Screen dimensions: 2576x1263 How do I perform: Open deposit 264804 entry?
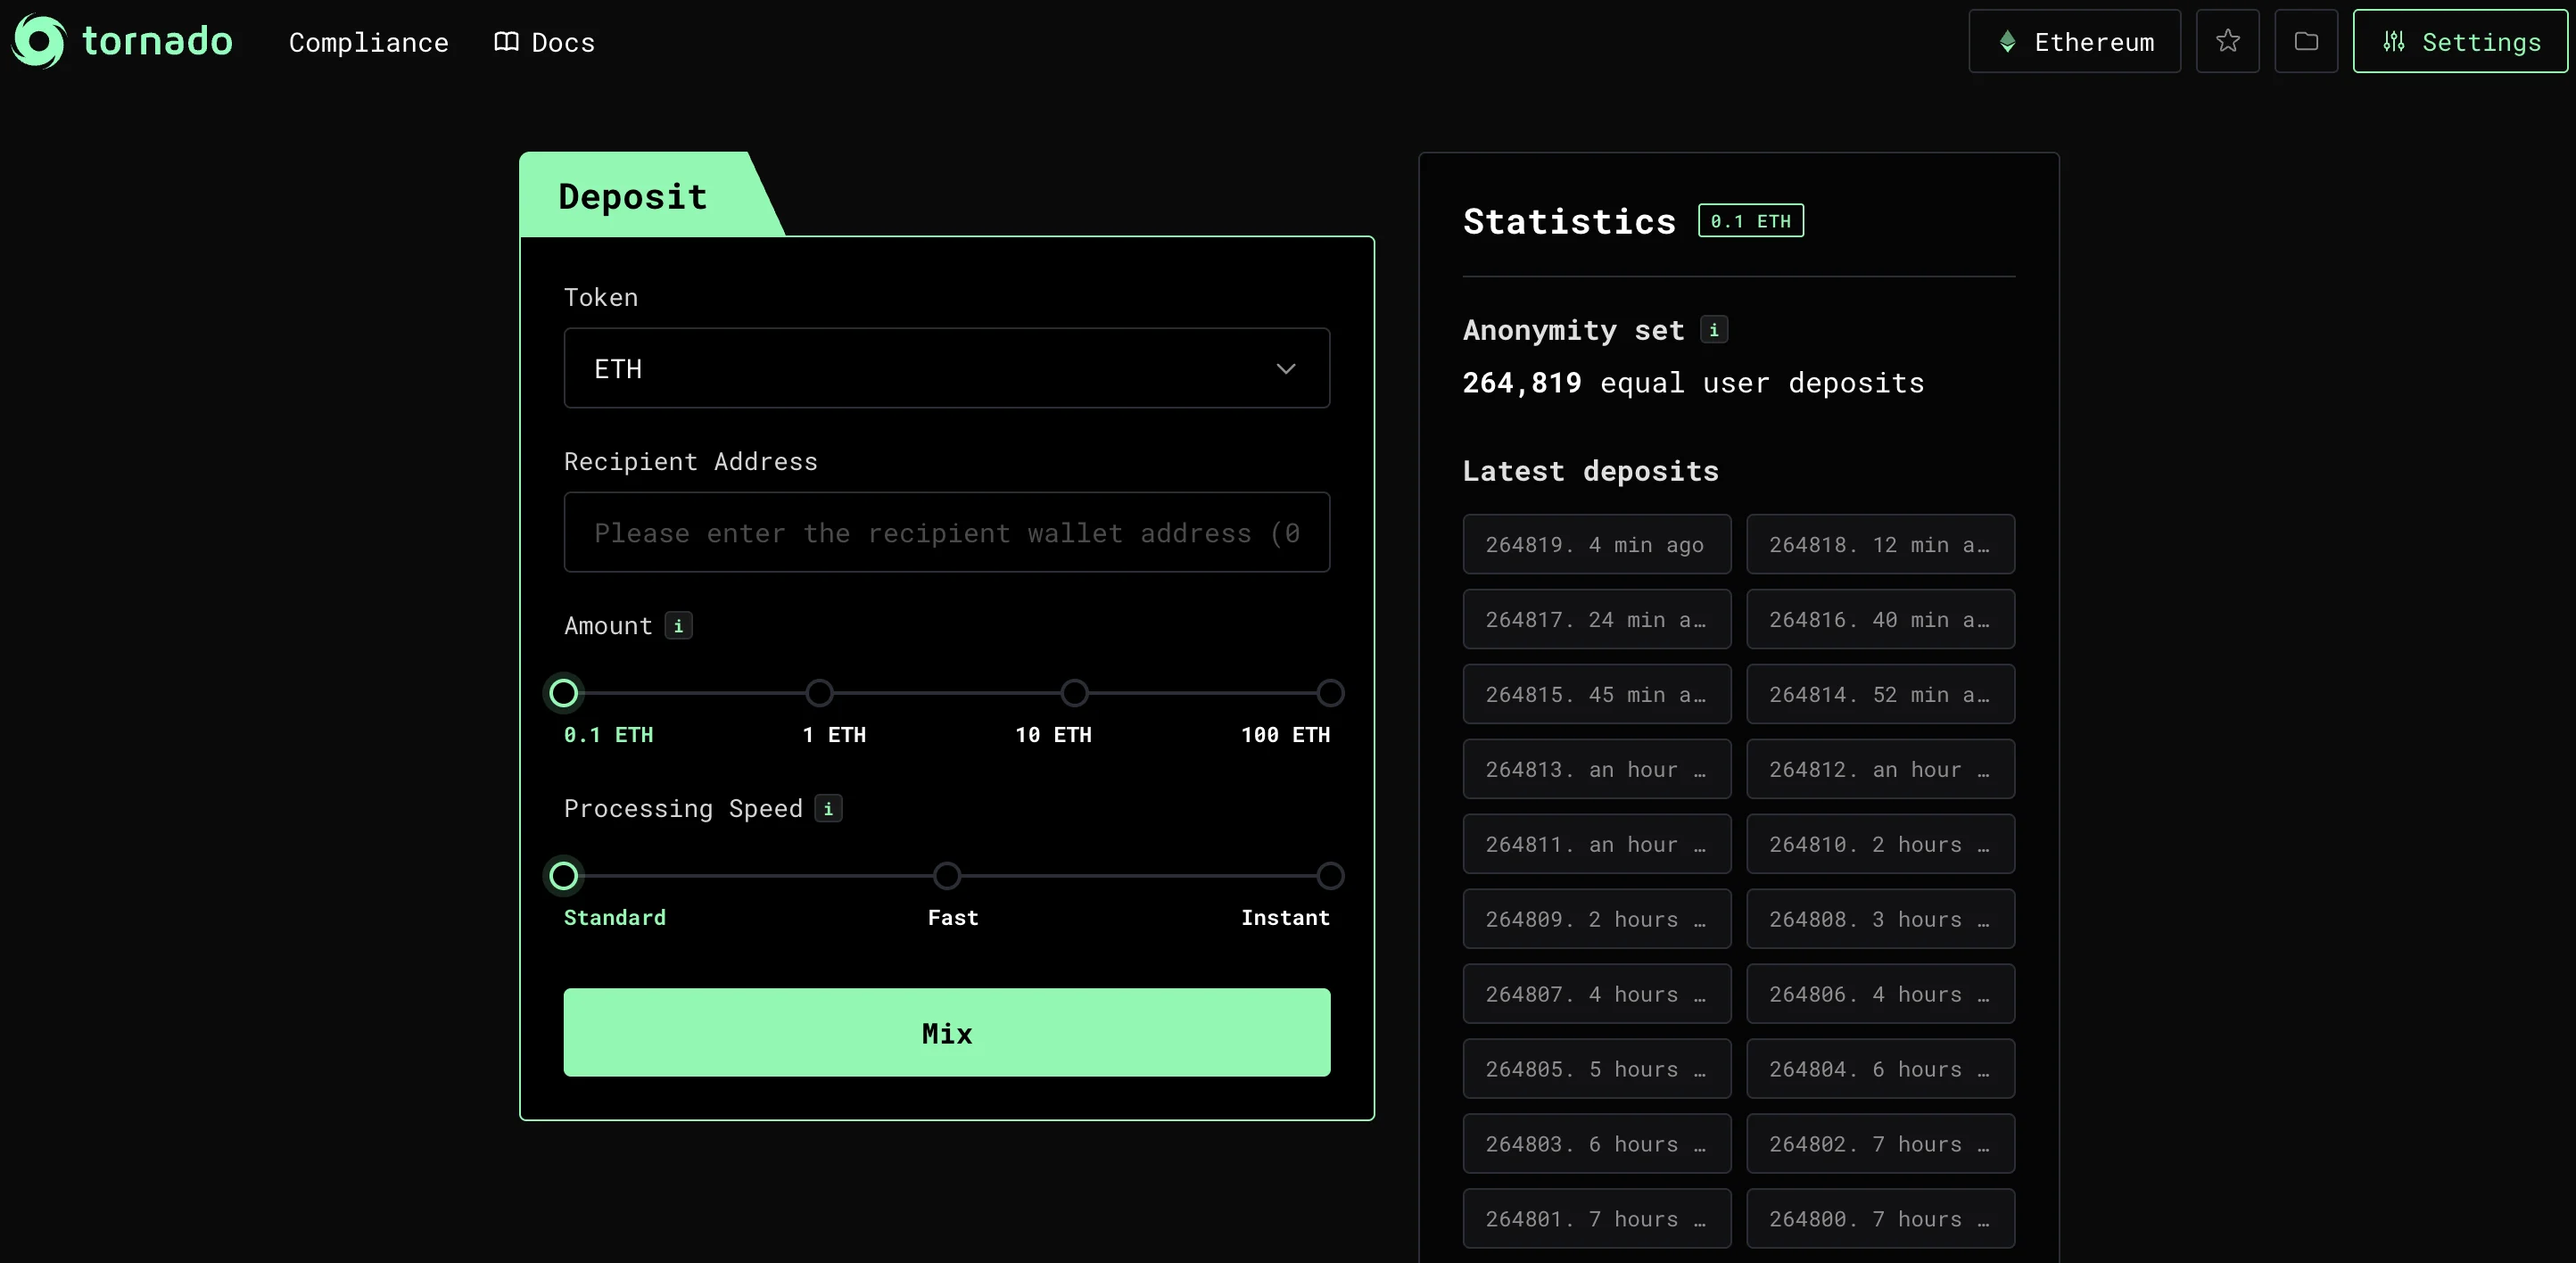pyautogui.click(x=1880, y=1069)
